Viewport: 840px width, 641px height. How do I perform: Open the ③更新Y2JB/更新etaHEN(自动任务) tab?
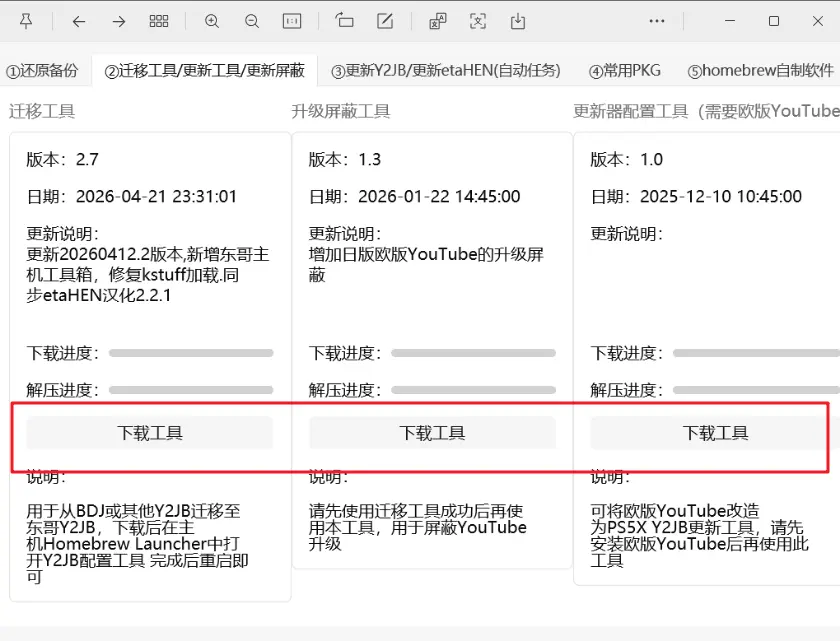coord(446,71)
